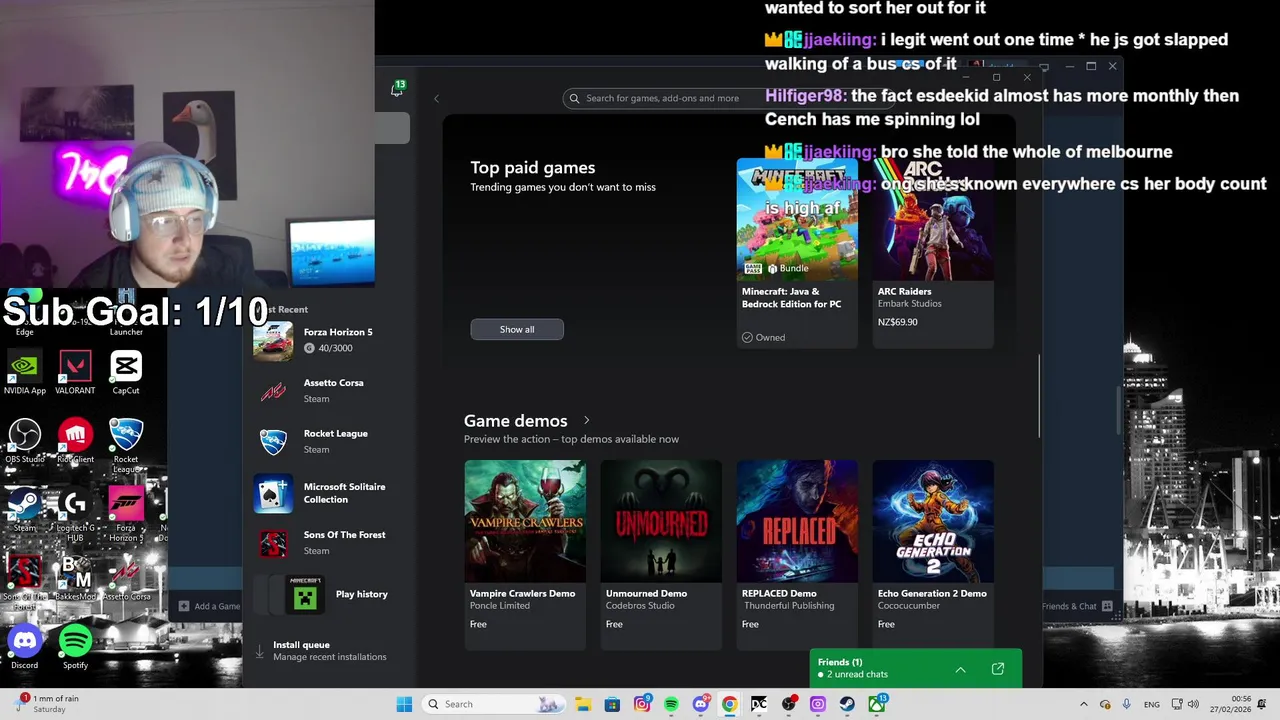Open REPLACED Demo cover art
The height and width of the screenshot is (720, 1280).
797,520
